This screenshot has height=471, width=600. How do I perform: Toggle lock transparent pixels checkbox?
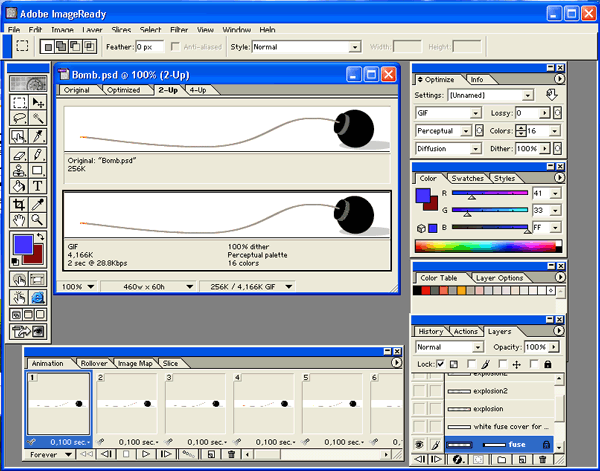440,364
